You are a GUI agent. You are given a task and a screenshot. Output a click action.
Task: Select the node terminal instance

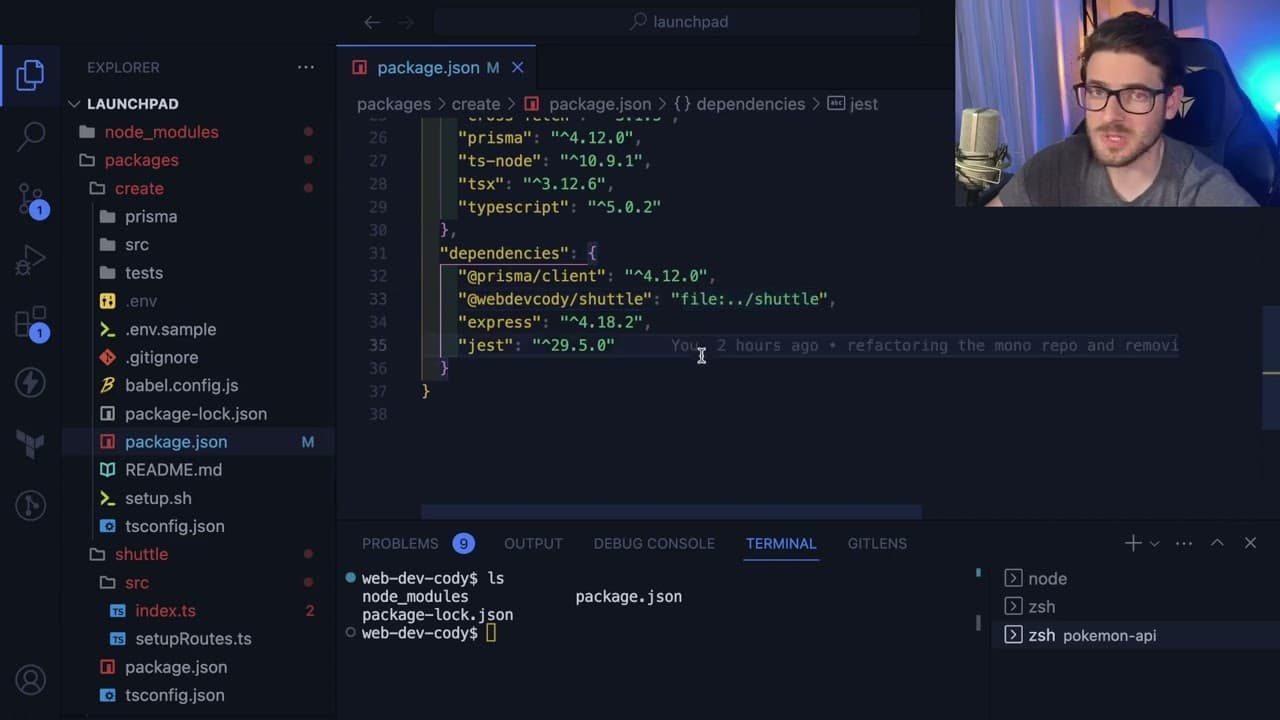pos(1136,578)
